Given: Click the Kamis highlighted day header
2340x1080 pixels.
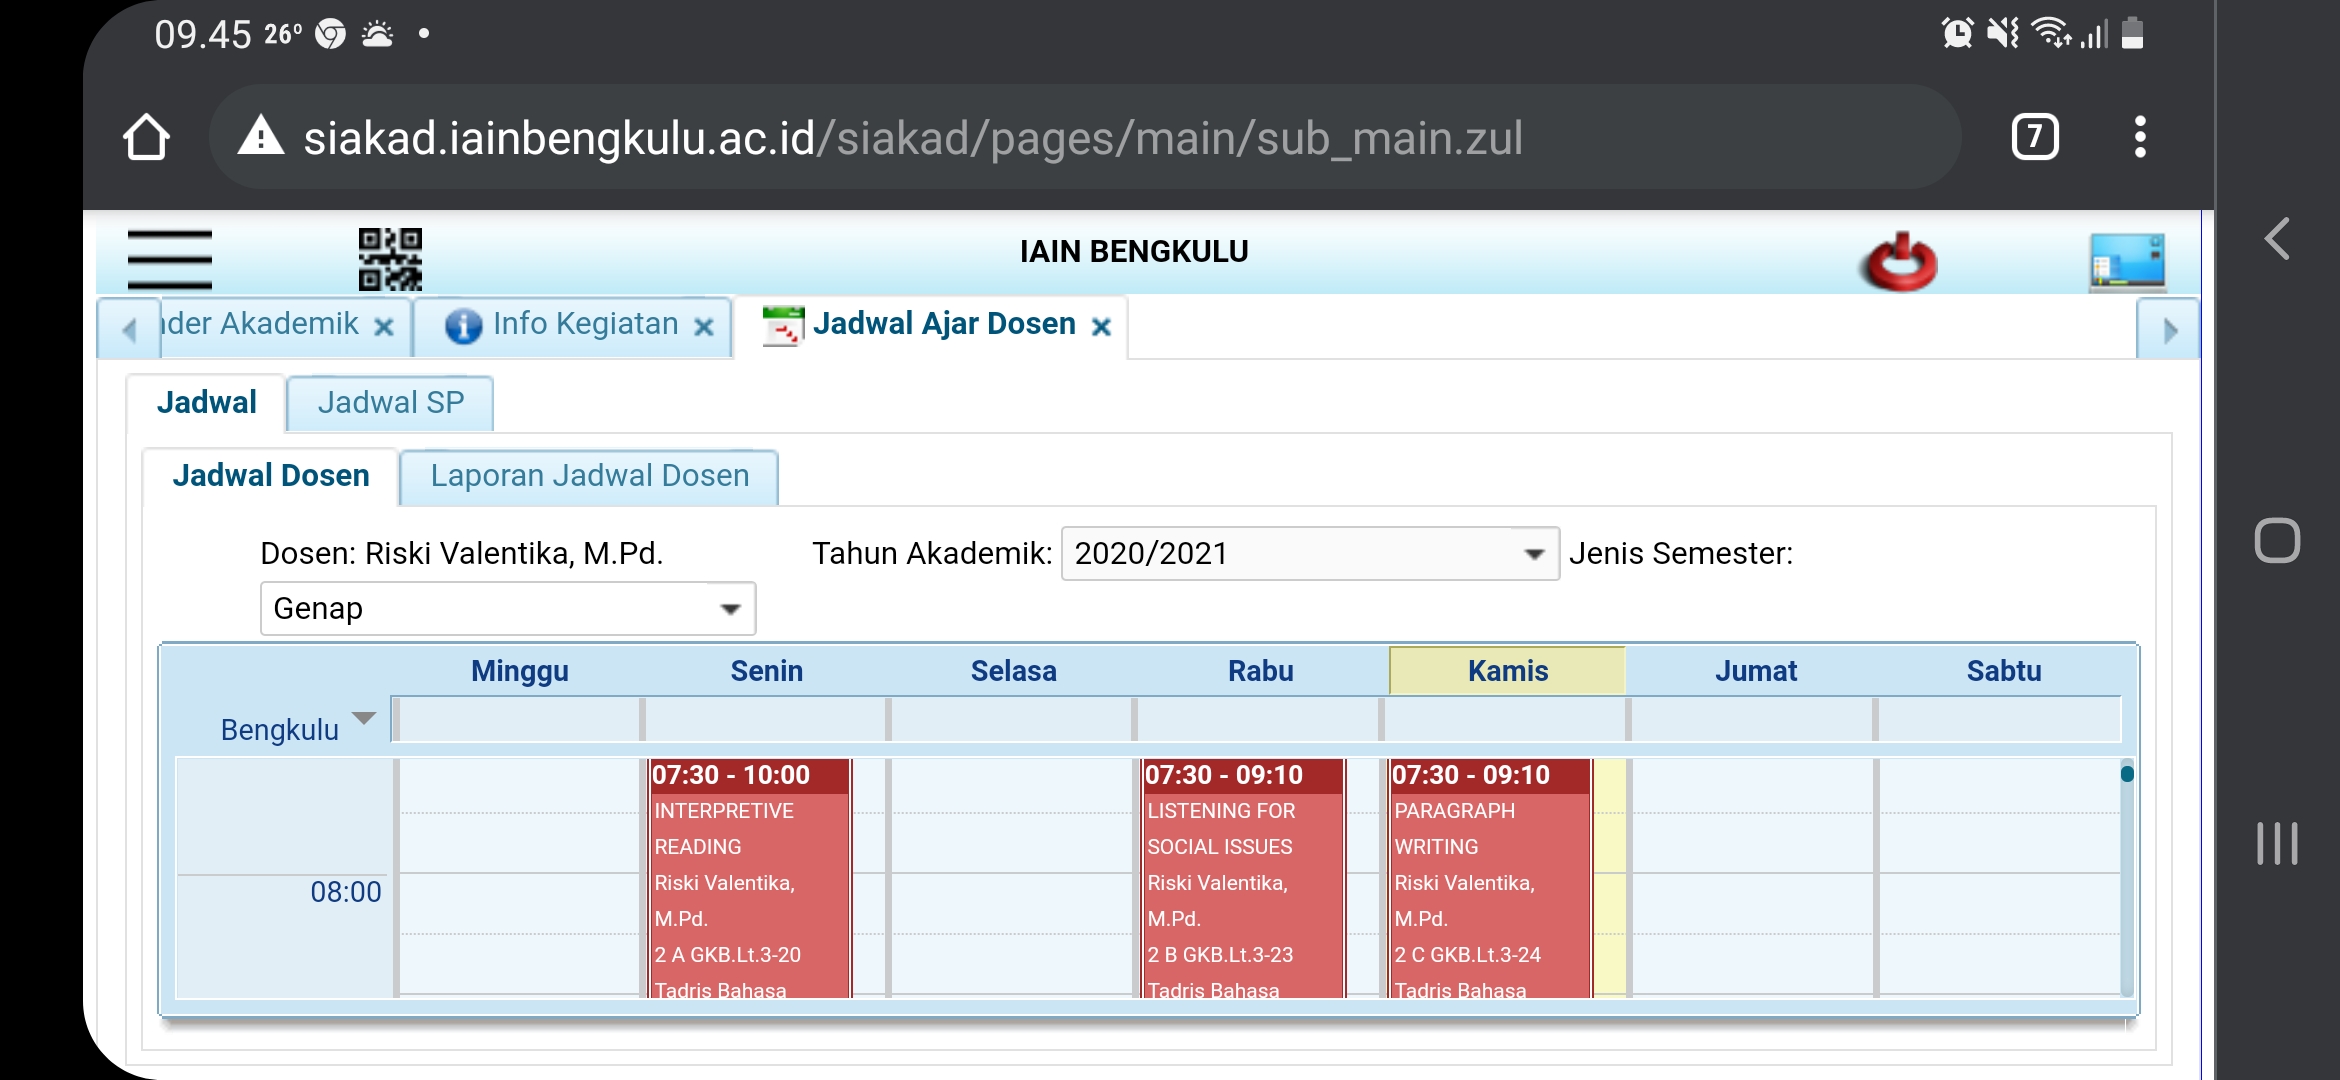Looking at the screenshot, I should pos(1507,671).
